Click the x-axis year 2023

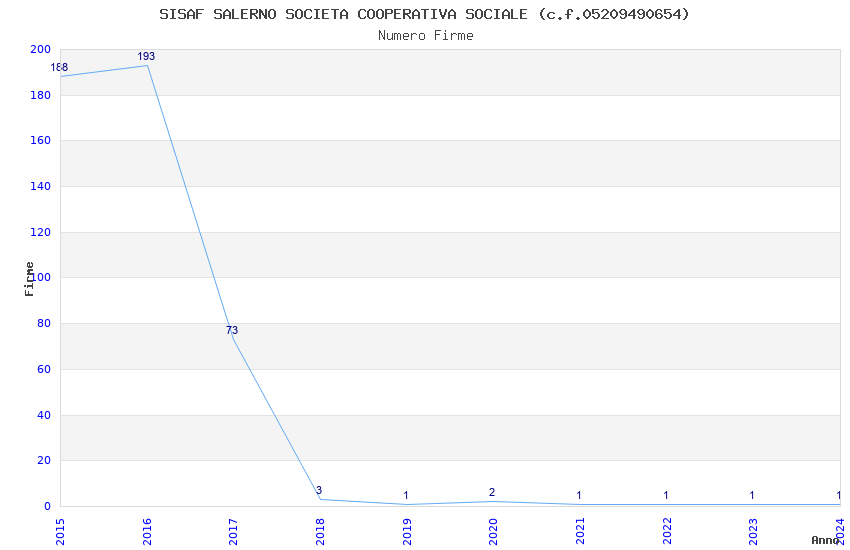pyautogui.click(x=753, y=532)
